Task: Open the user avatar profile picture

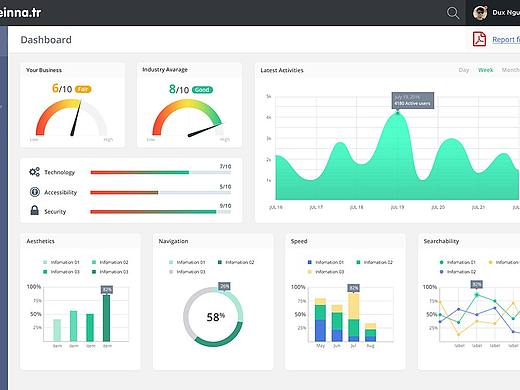Action: tap(480, 13)
